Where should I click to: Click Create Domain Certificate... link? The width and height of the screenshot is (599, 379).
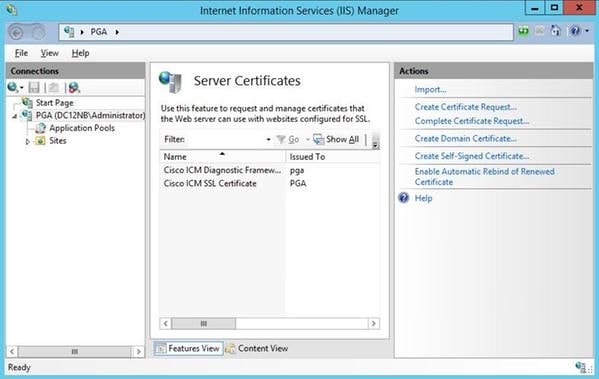click(466, 139)
